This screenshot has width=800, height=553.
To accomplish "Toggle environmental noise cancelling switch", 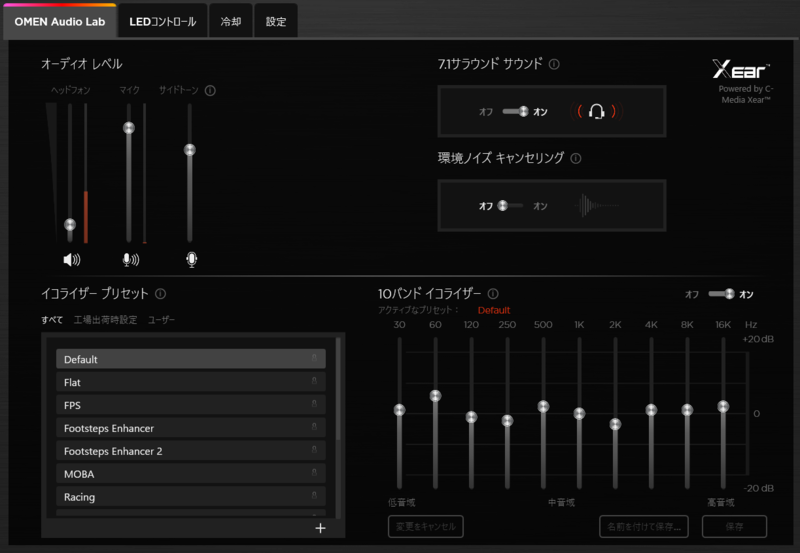I will coord(510,206).
